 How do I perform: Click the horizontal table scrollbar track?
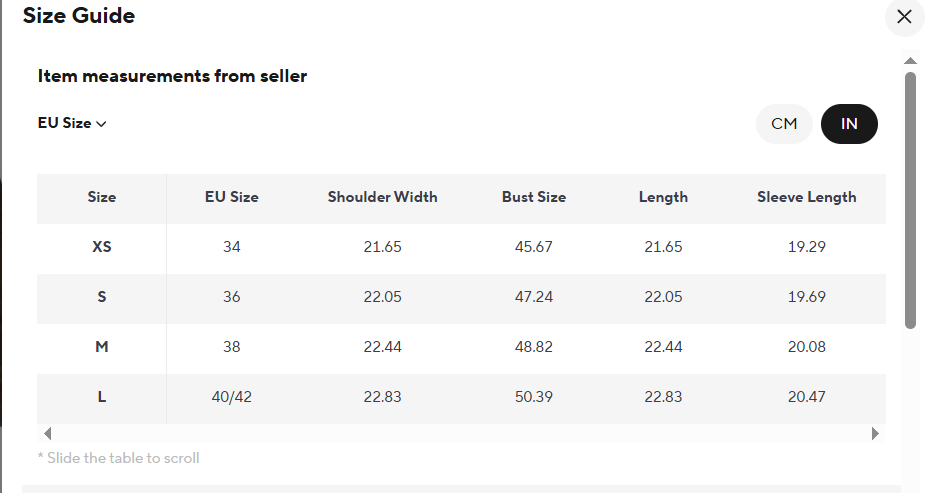(460, 434)
